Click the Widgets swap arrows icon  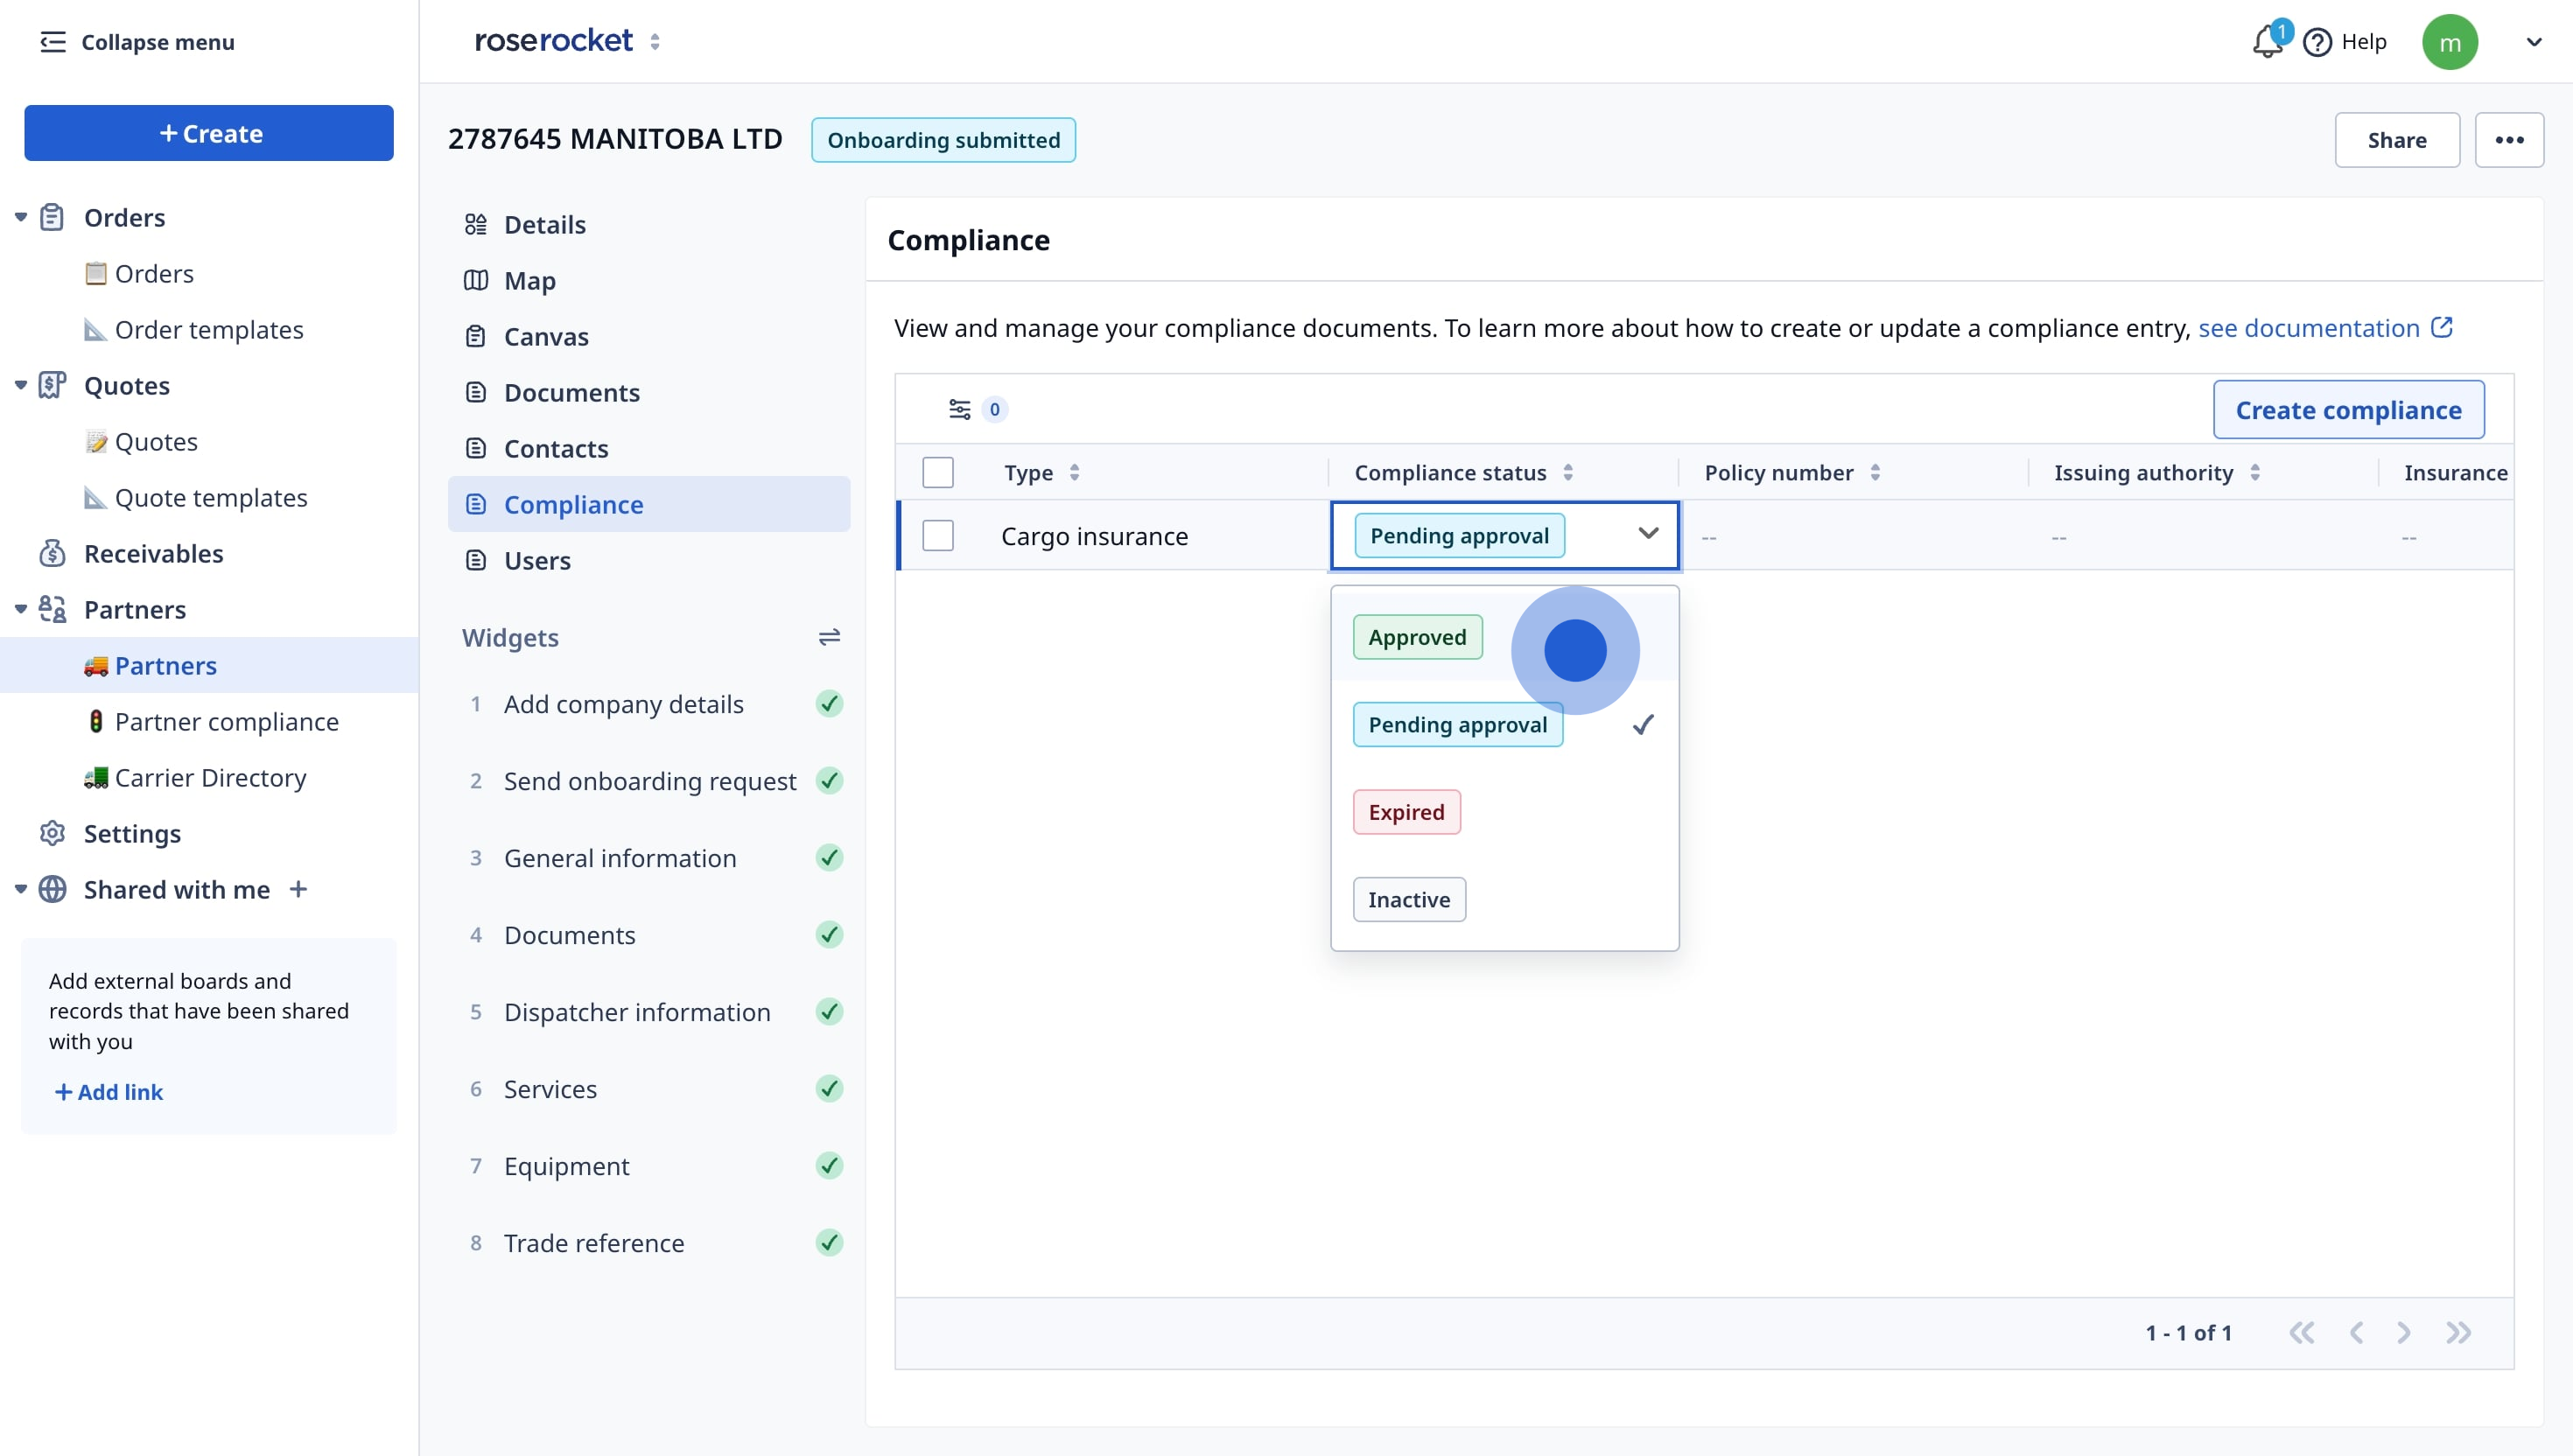click(x=829, y=637)
